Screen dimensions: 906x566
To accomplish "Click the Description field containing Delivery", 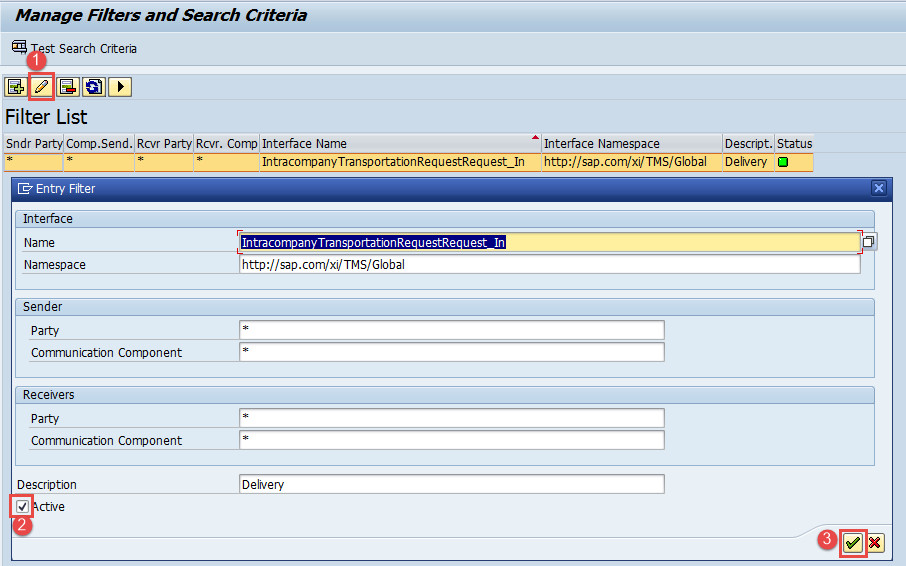I will (451, 484).
